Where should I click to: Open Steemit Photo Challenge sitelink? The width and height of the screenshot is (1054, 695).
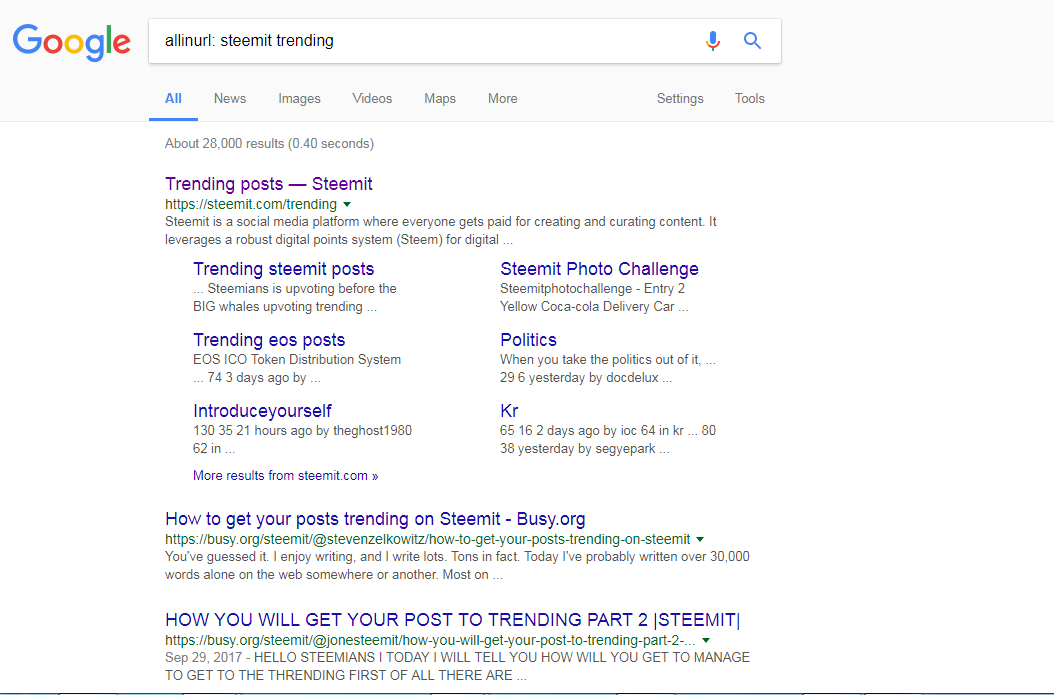coord(599,269)
